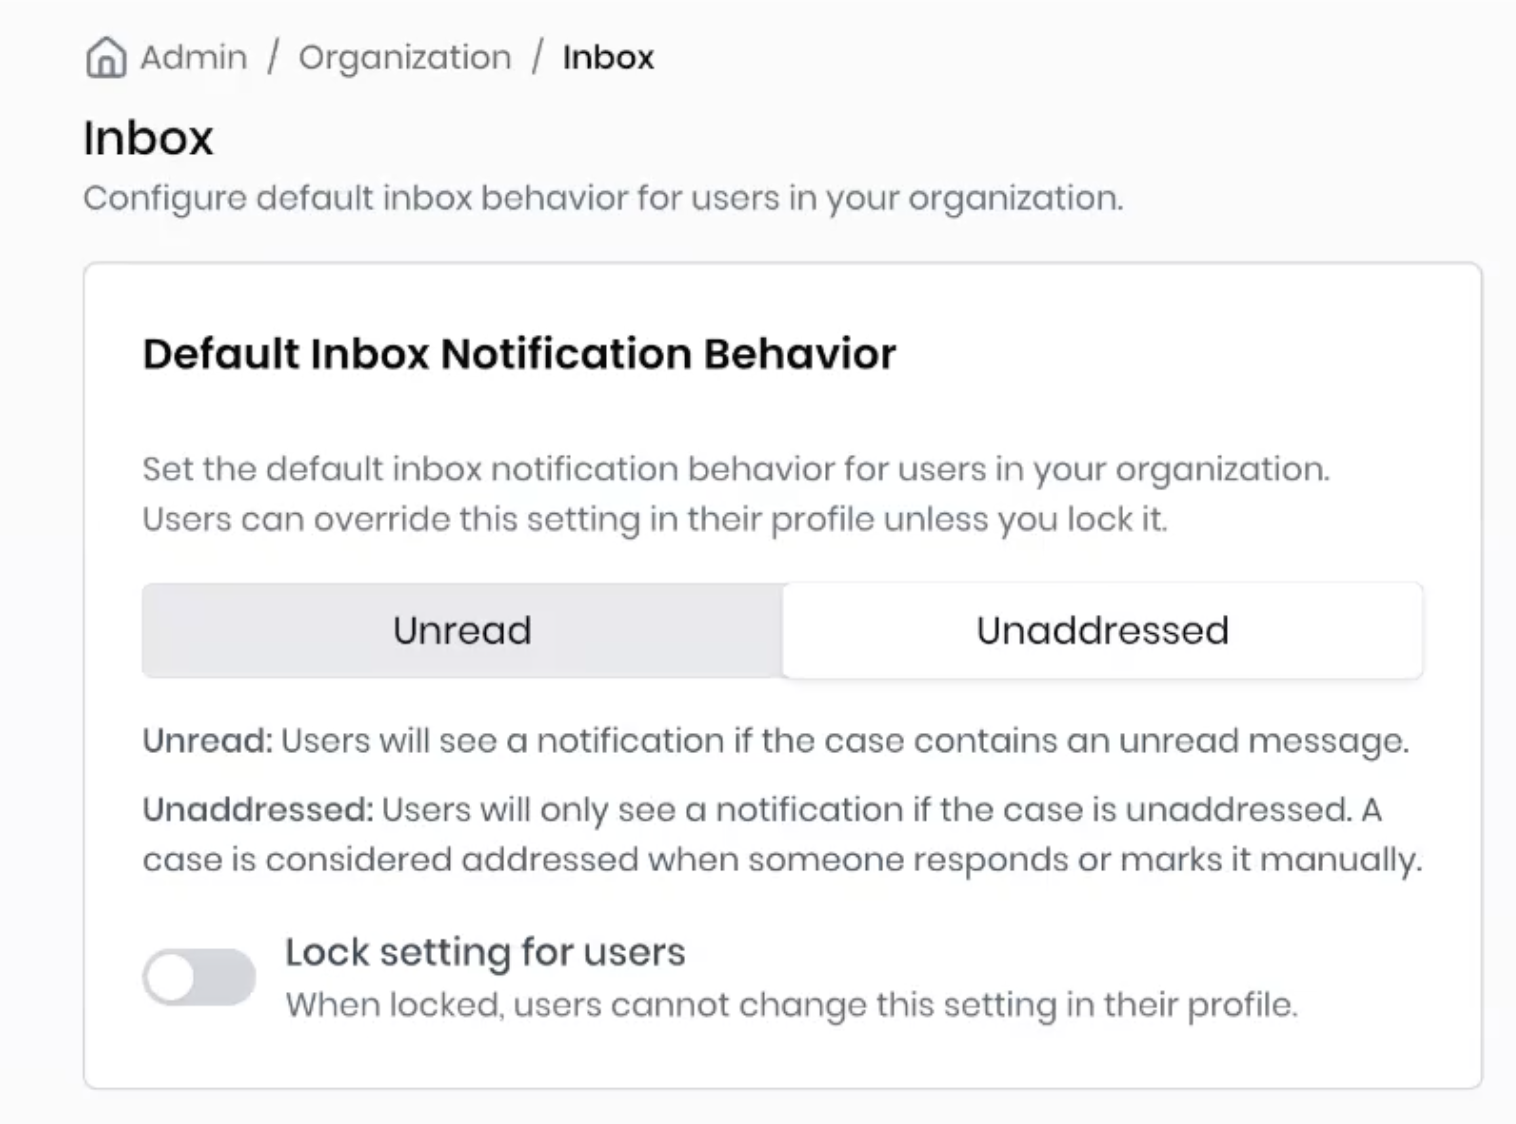1516x1124 pixels.
Task: Click the current Inbox breadcrumb item
Action: (608, 58)
